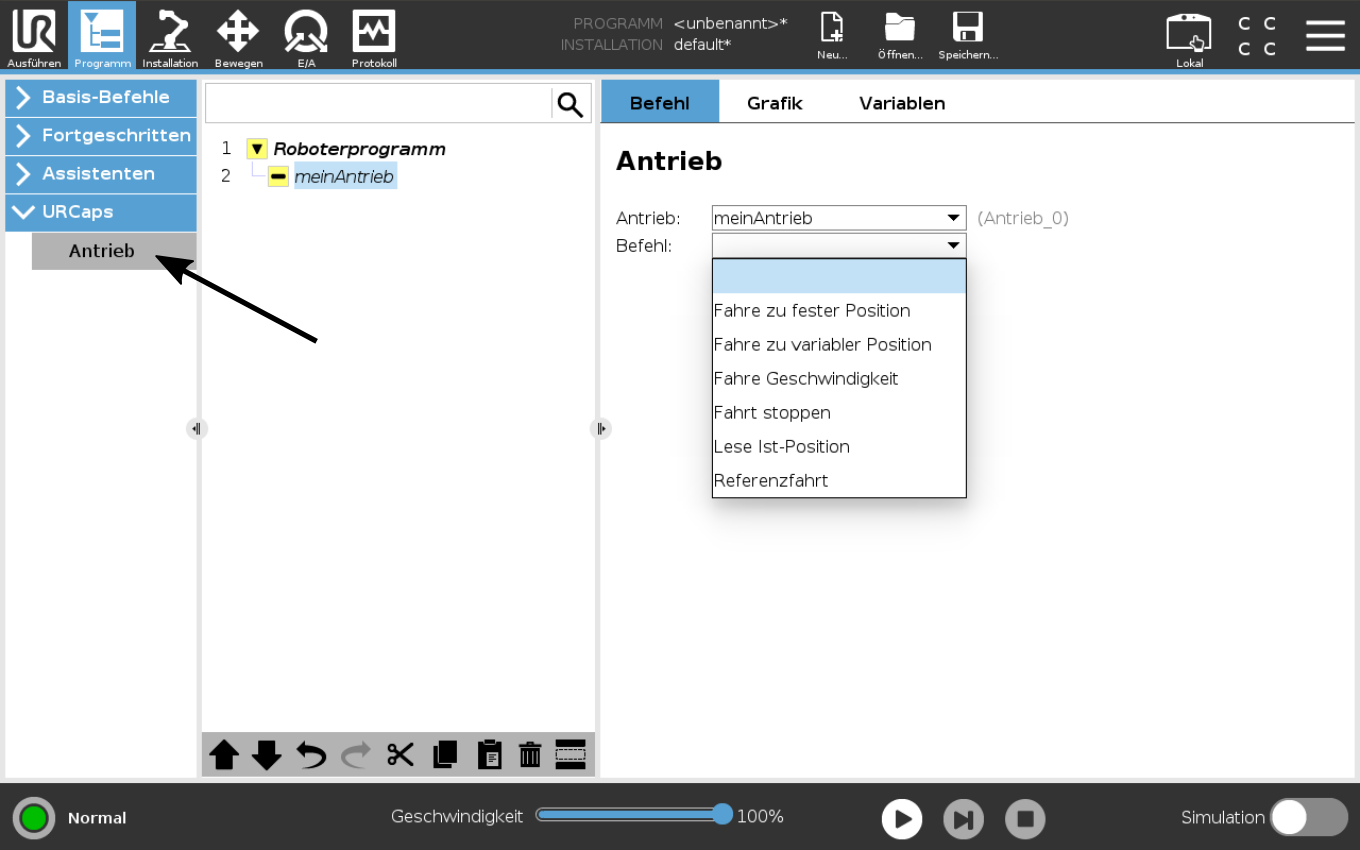Open the hamburger menu
This screenshot has width=1360, height=850.
tap(1325, 35)
